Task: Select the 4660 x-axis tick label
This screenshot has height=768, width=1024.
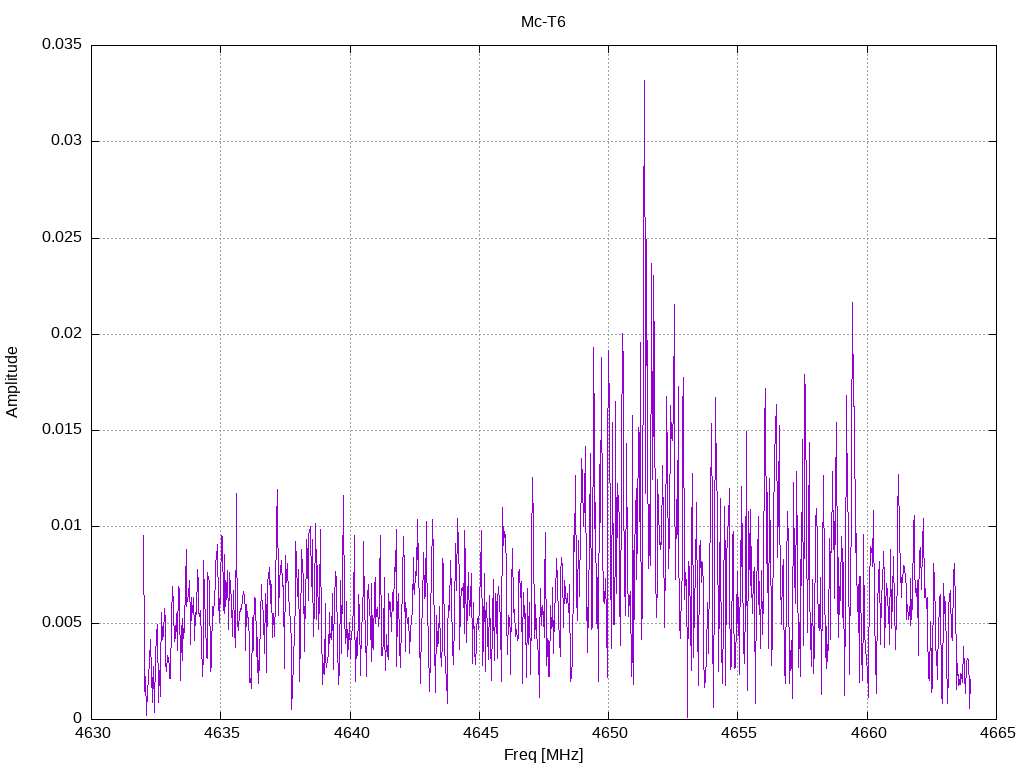Action: [x=866, y=733]
